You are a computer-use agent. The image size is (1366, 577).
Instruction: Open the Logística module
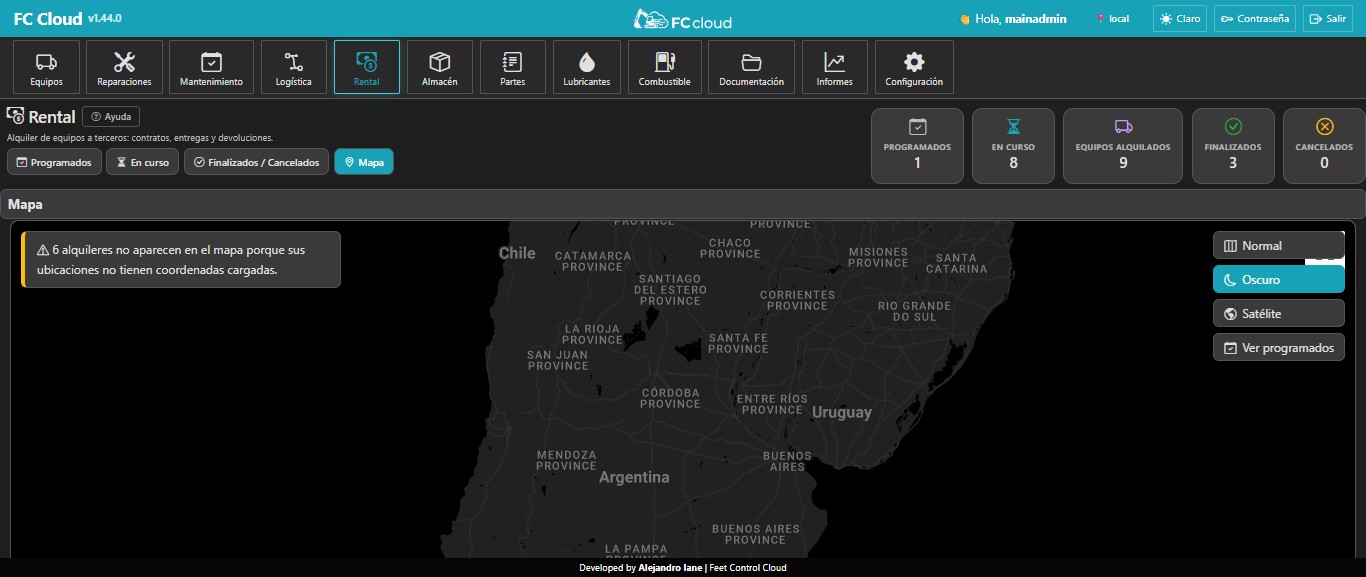[x=294, y=67]
